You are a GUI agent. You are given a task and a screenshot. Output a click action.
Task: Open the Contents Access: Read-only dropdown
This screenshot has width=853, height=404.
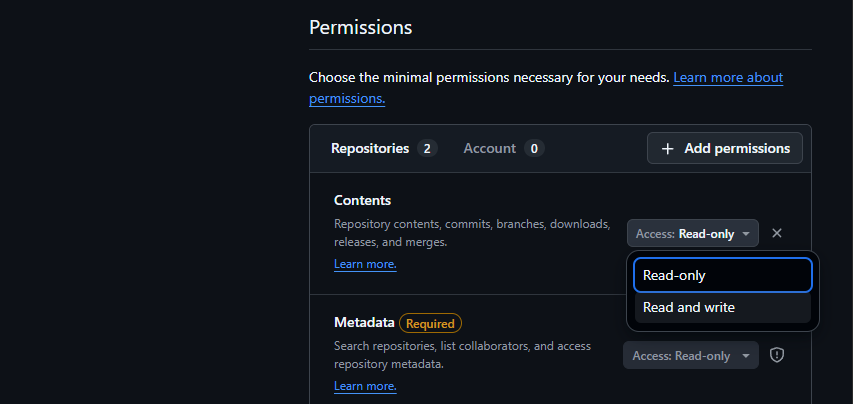click(693, 233)
